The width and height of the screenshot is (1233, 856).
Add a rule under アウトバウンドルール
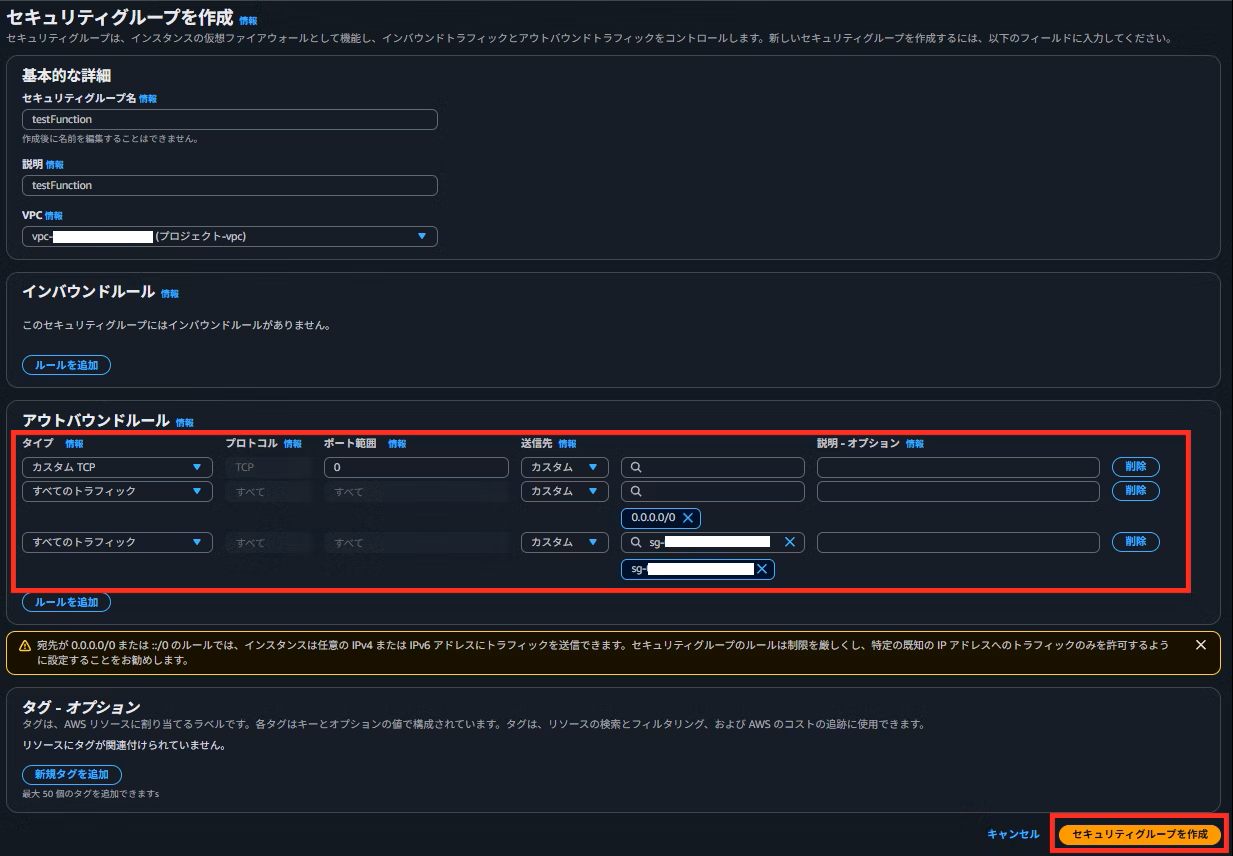(x=66, y=602)
